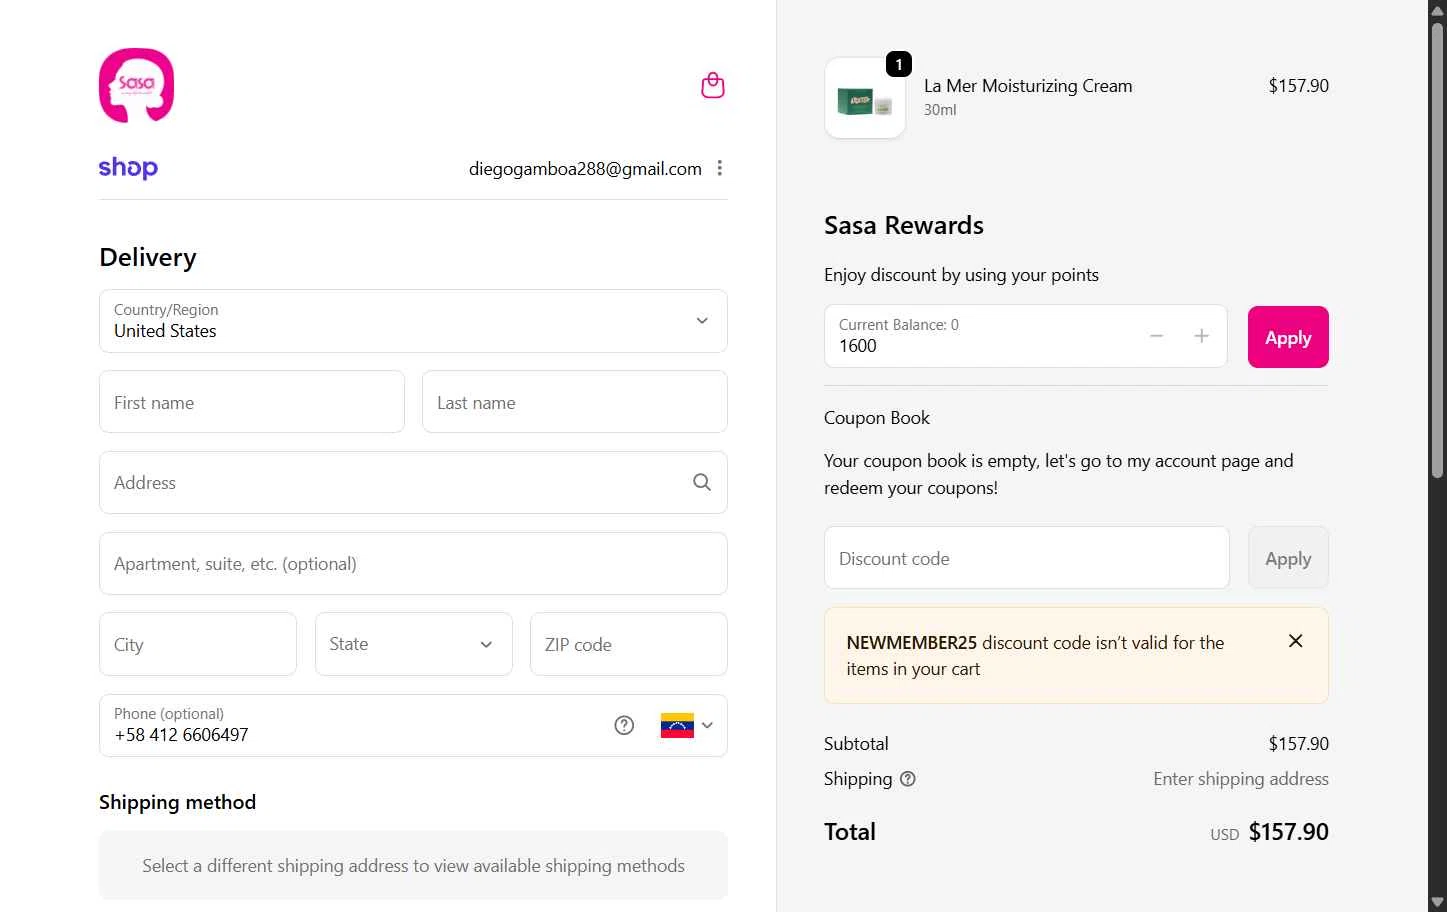Click the address search magnifier icon

coord(702,482)
